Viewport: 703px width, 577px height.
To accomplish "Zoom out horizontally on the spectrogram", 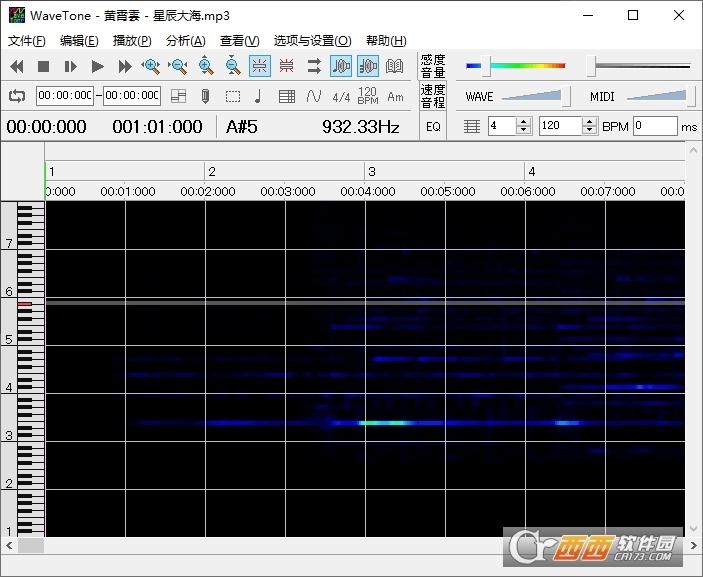I will pyautogui.click(x=178, y=66).
